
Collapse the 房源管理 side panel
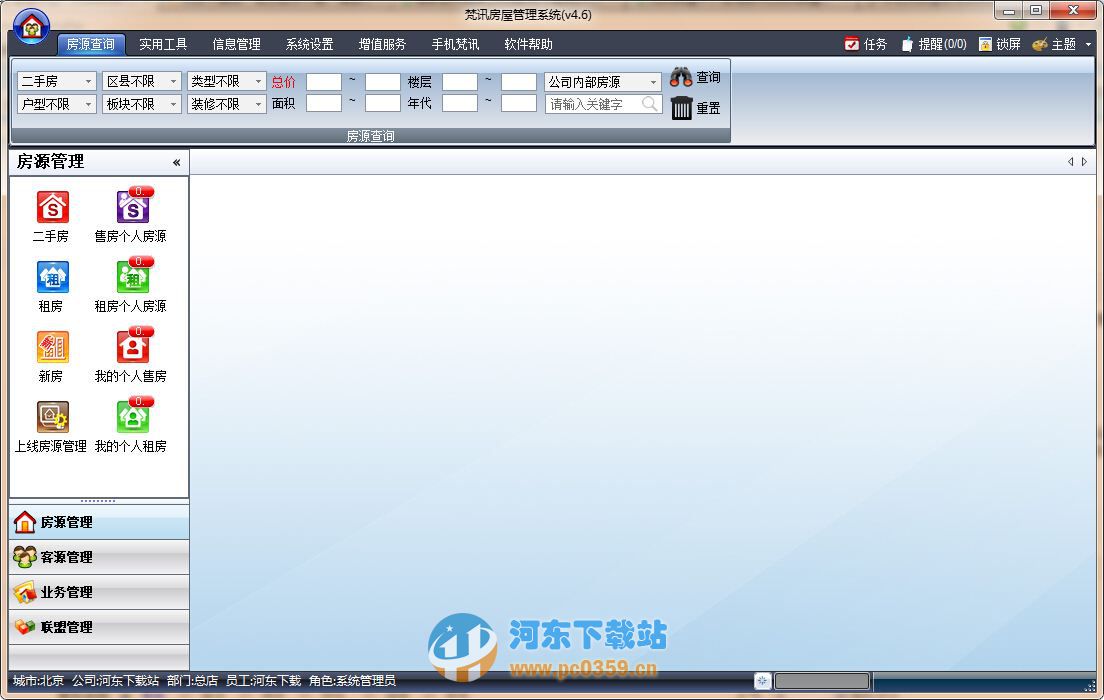coord(177,163)
